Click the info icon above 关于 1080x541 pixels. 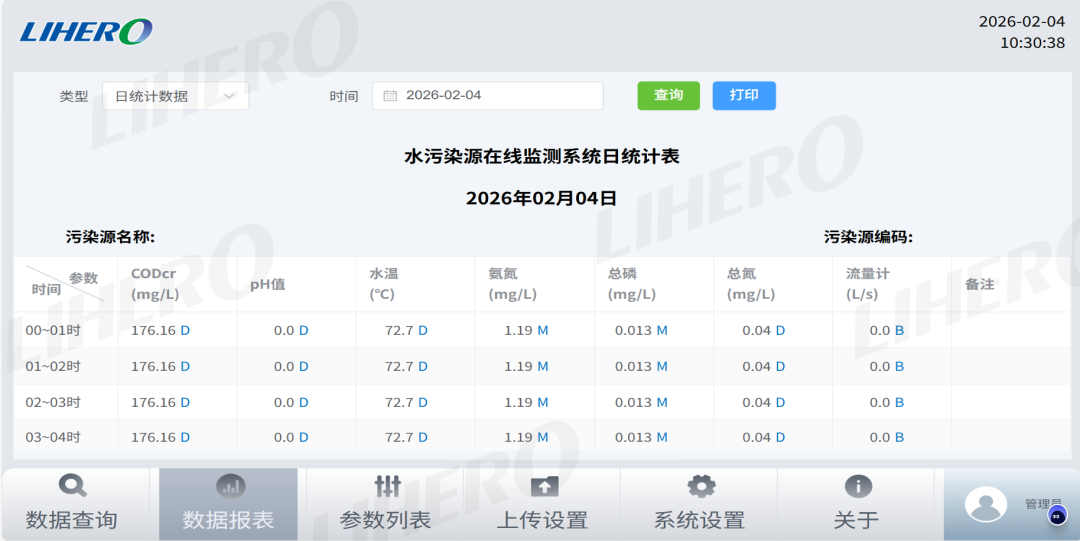pyautogui.click(x=858, y=486)
